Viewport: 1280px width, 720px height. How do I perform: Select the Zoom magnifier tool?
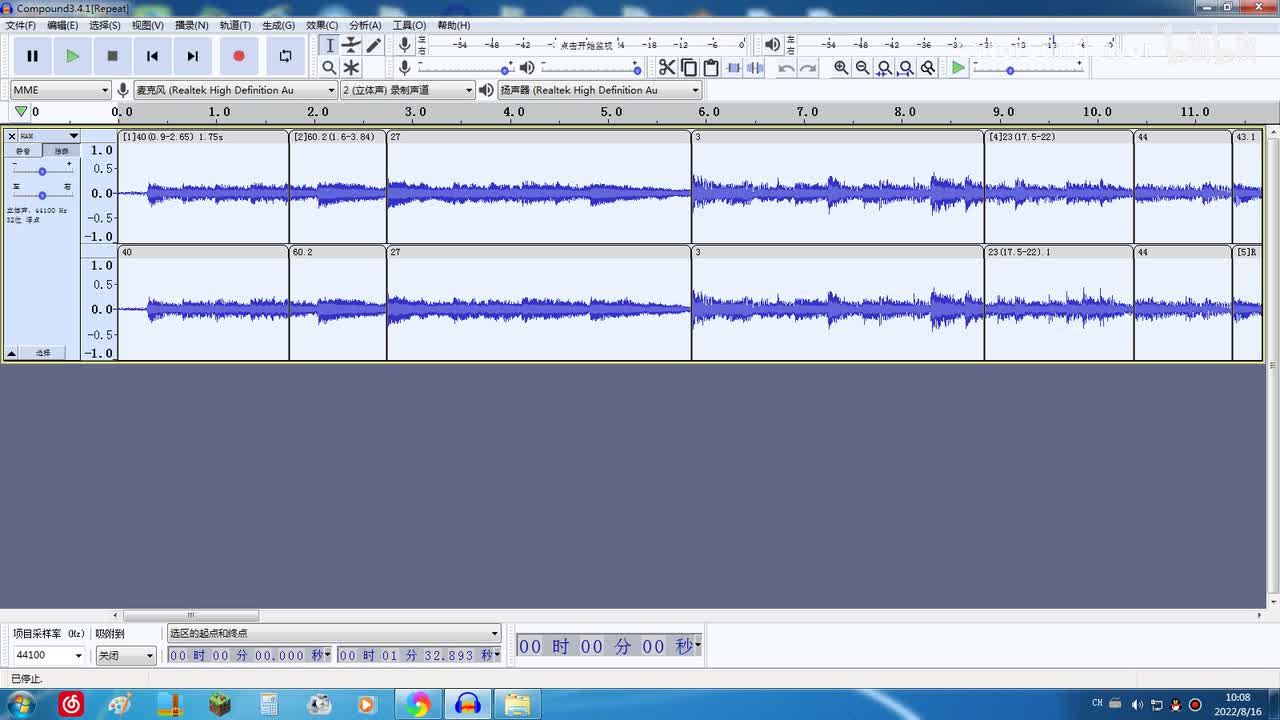pos(329,67)
